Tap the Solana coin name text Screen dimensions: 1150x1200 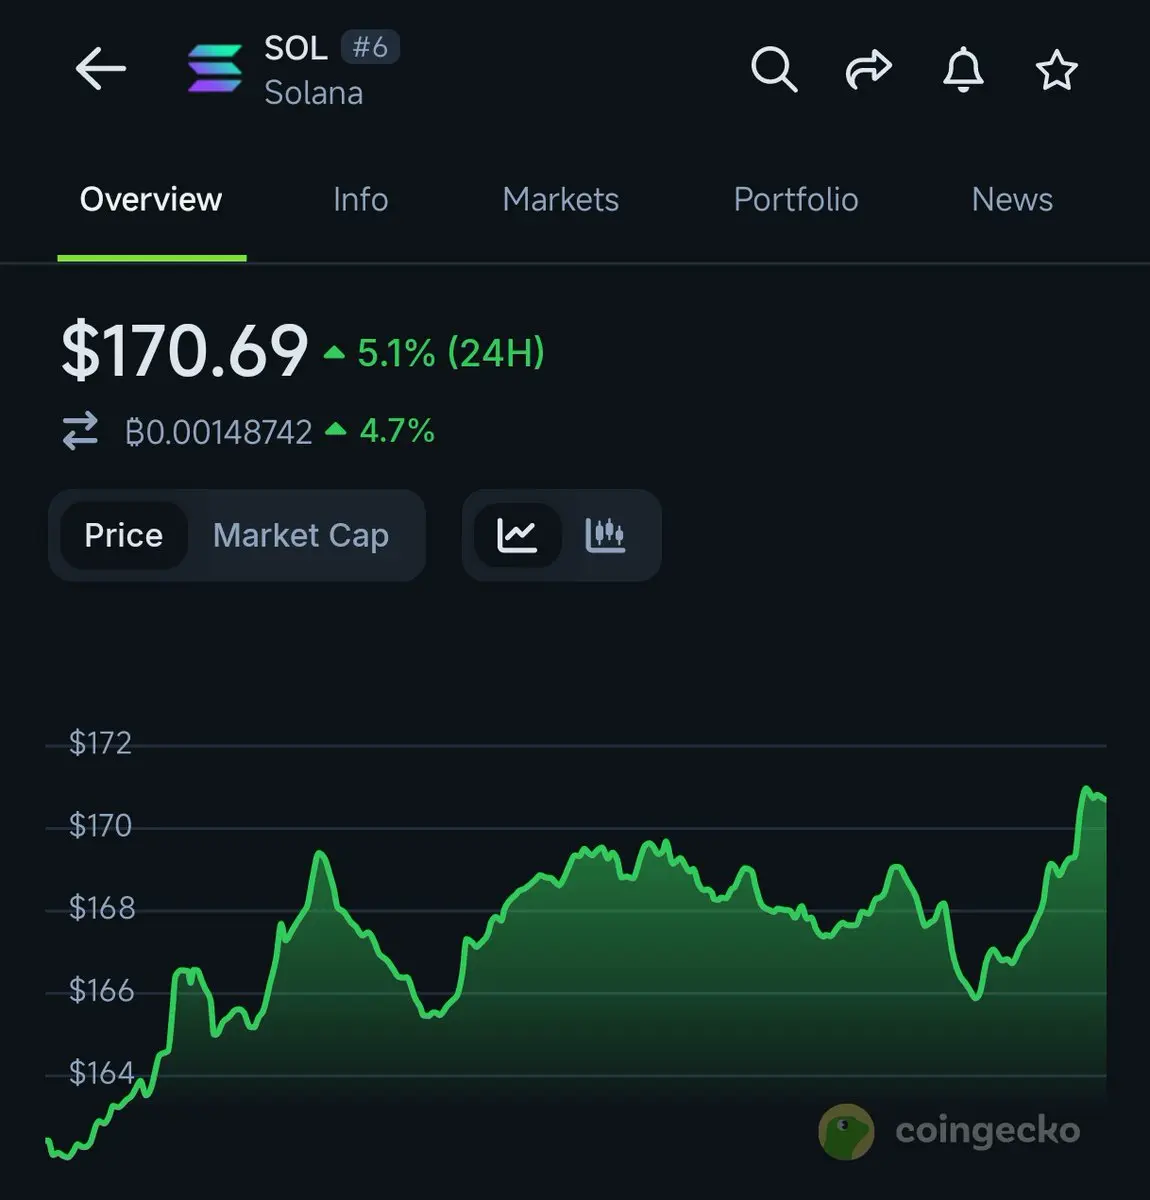click(313, 93)
